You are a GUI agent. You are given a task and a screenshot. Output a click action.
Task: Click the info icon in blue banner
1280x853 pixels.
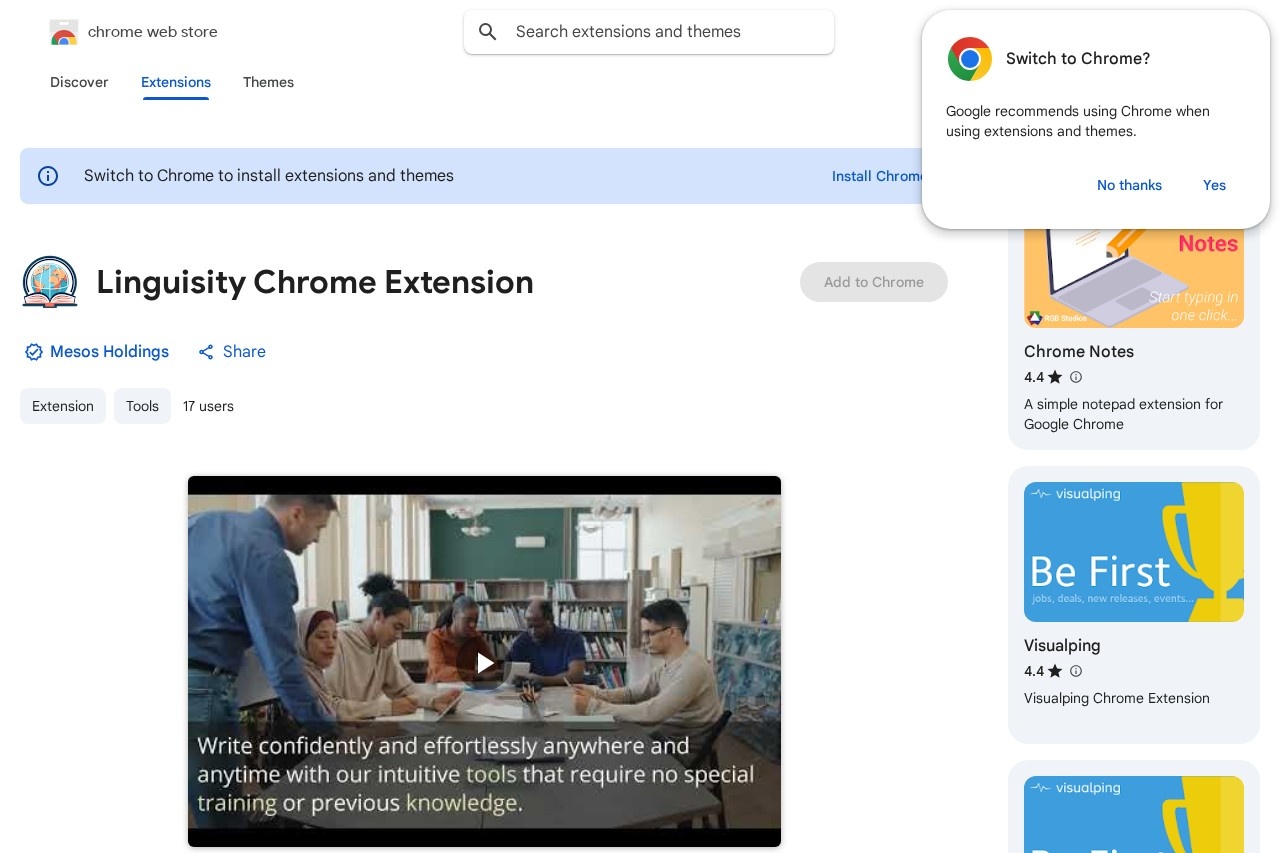click(48, 176)
